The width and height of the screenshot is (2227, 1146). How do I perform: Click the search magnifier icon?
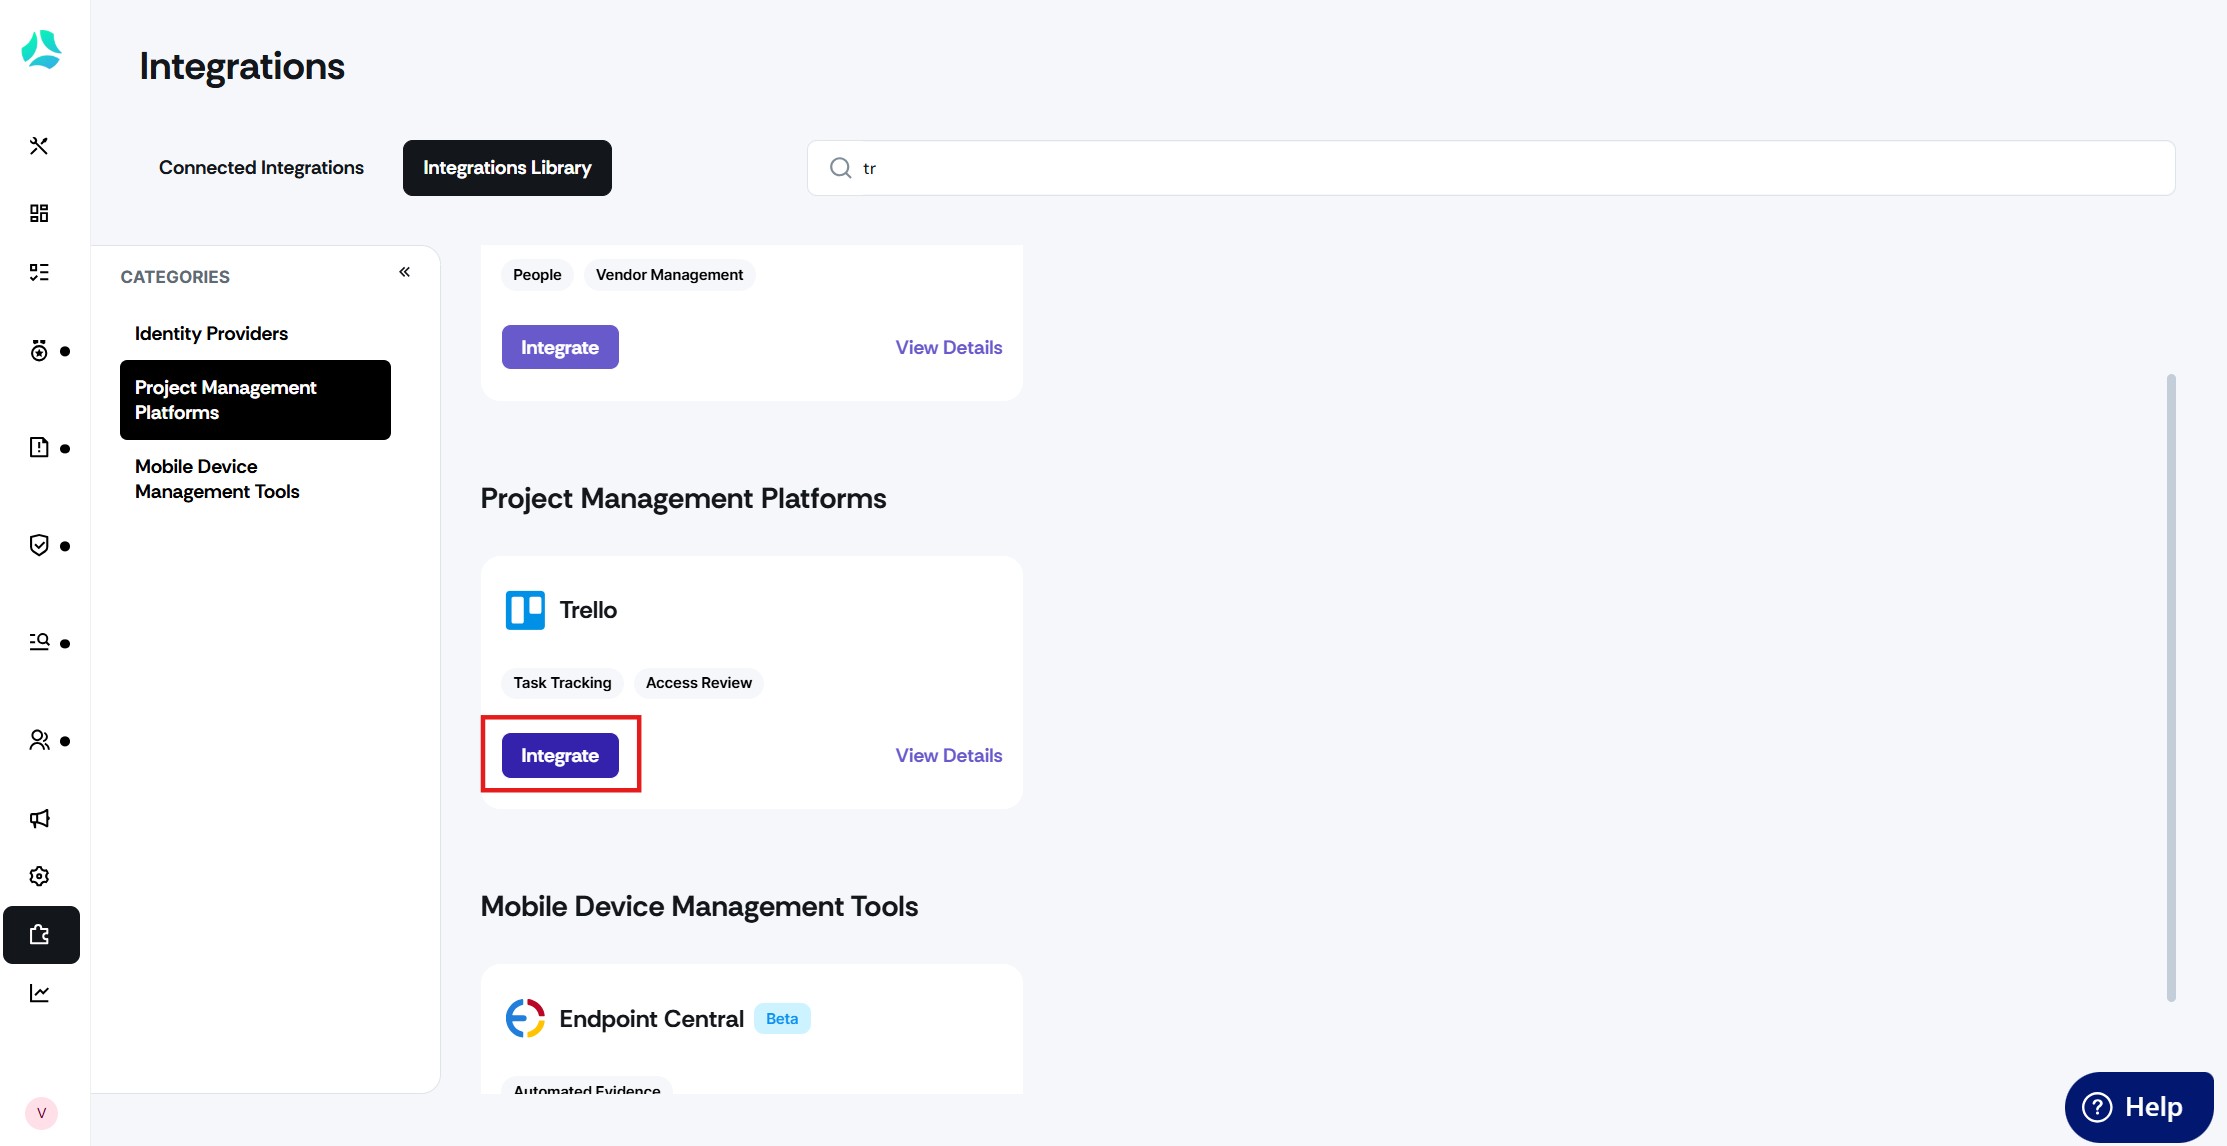(841, 168)
